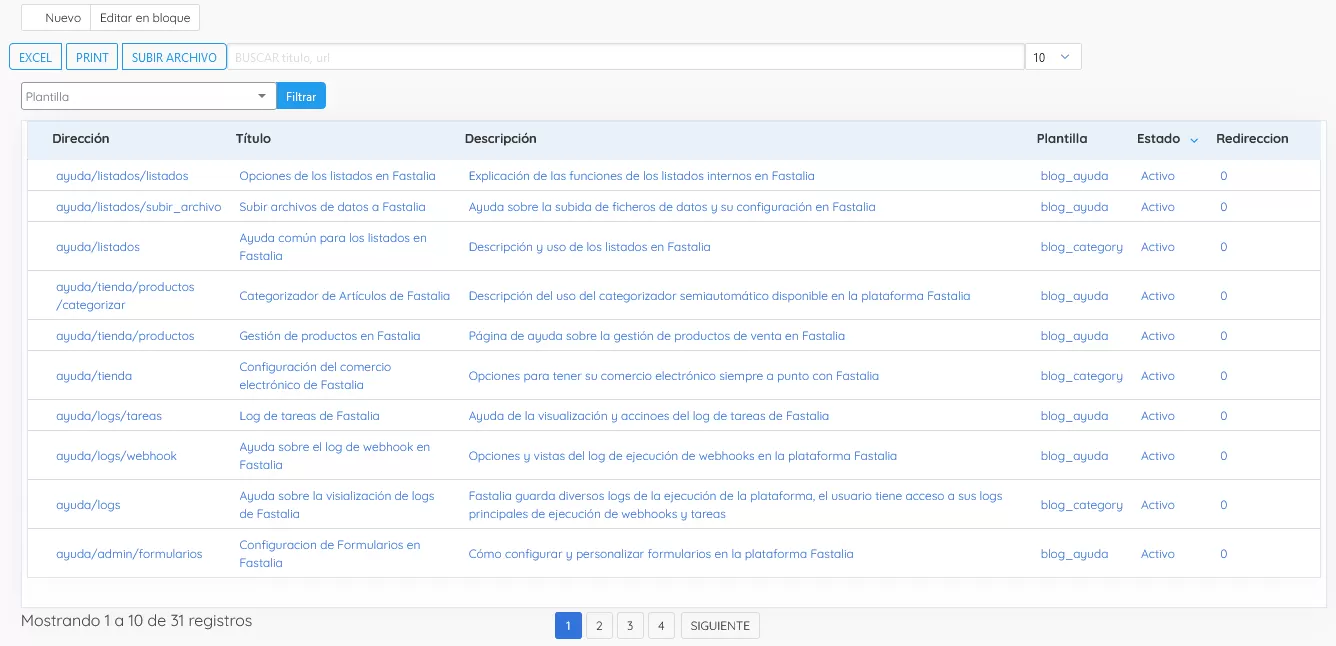Click title Ayuda sobre la visialización de logs
This screenshot has height=646, width=1336.
pyautogui.click(x=337, y=505)
